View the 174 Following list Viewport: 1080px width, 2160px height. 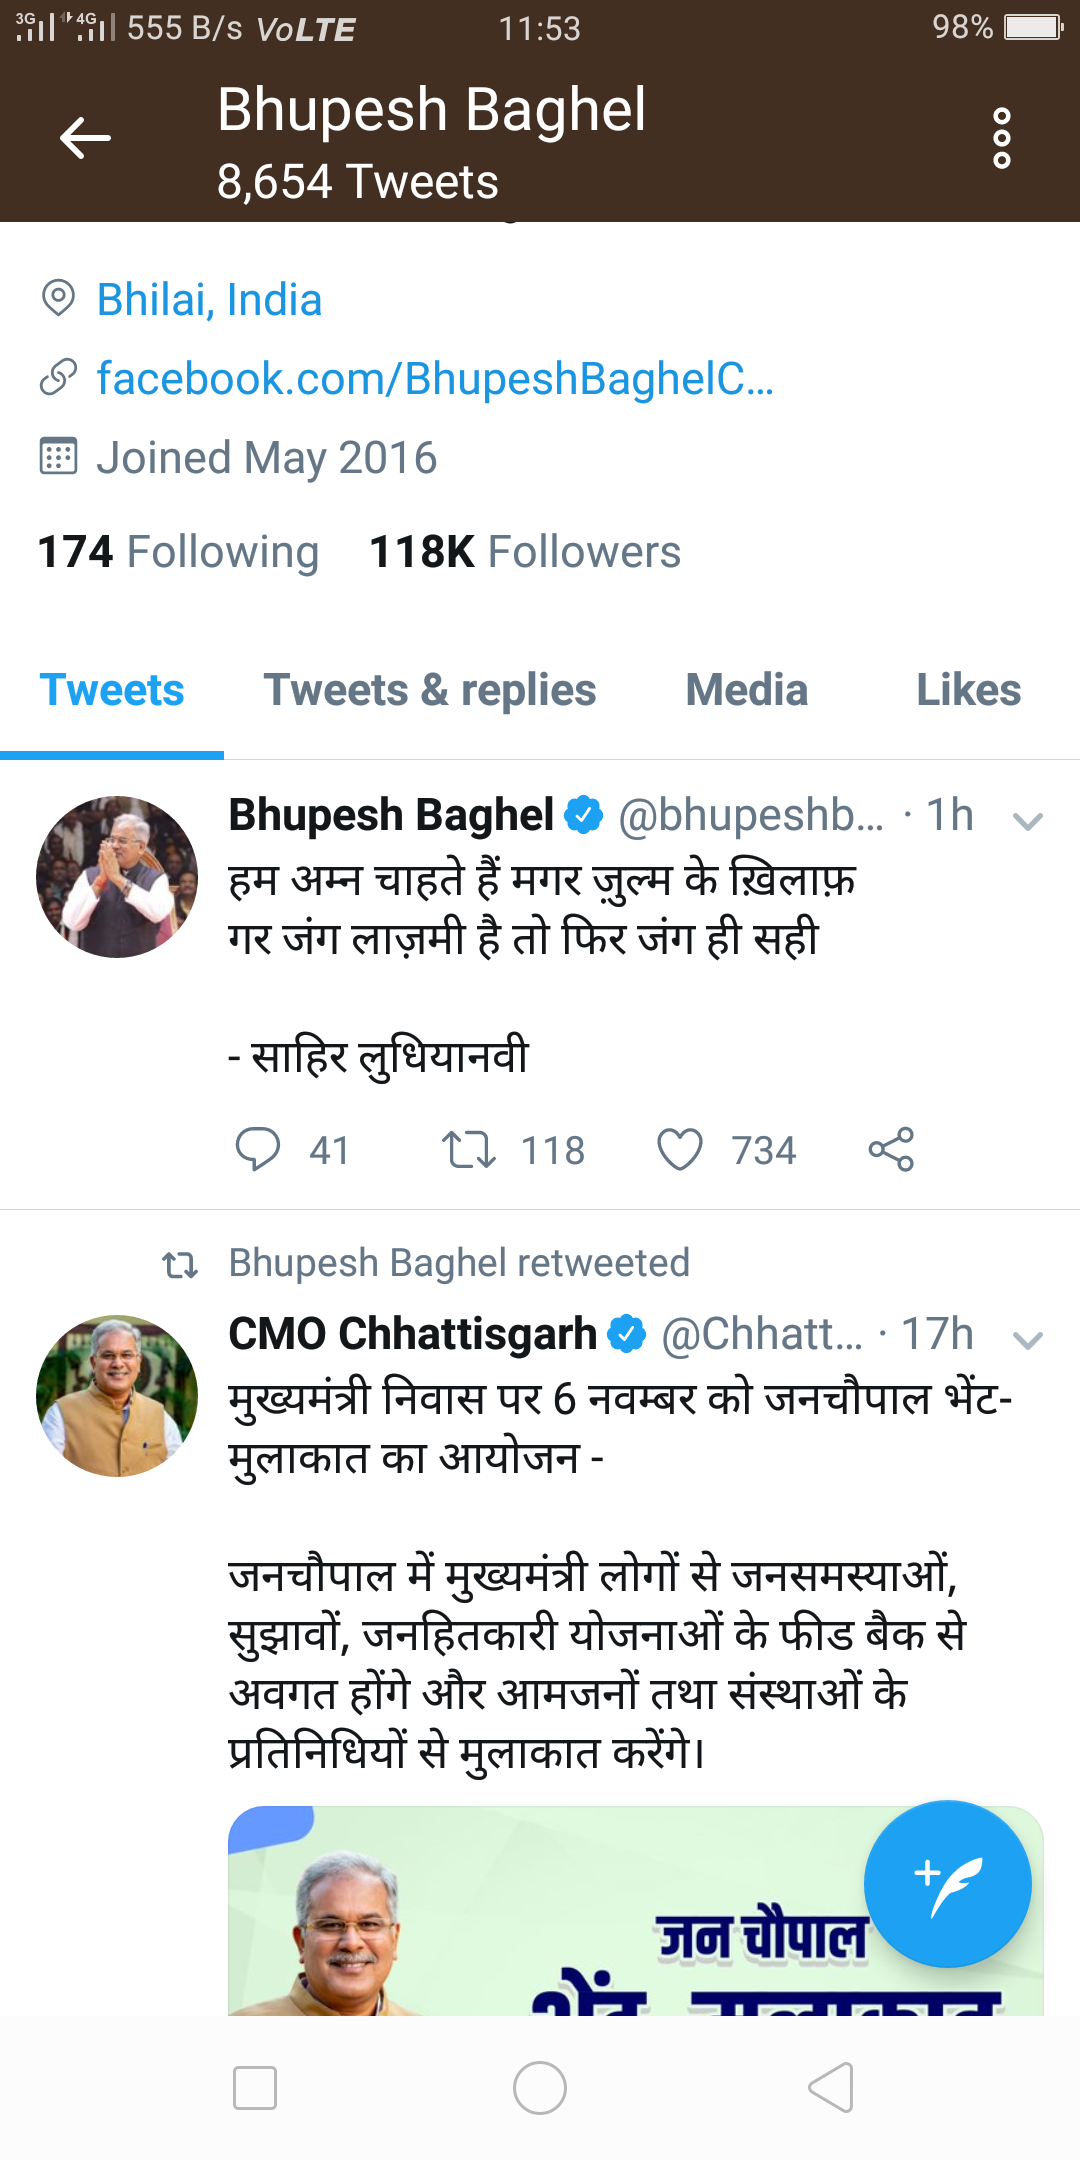click(x=178, y=552)
